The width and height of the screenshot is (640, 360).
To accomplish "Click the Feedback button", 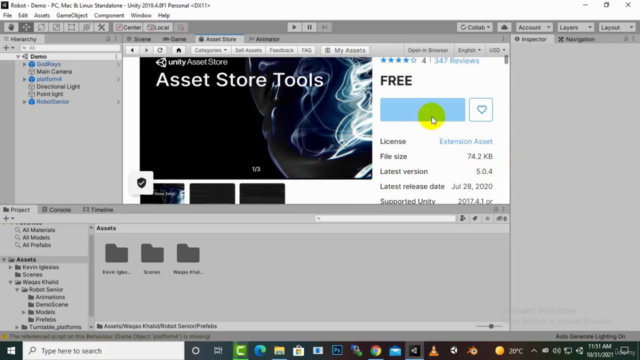I will click(282, 50).
